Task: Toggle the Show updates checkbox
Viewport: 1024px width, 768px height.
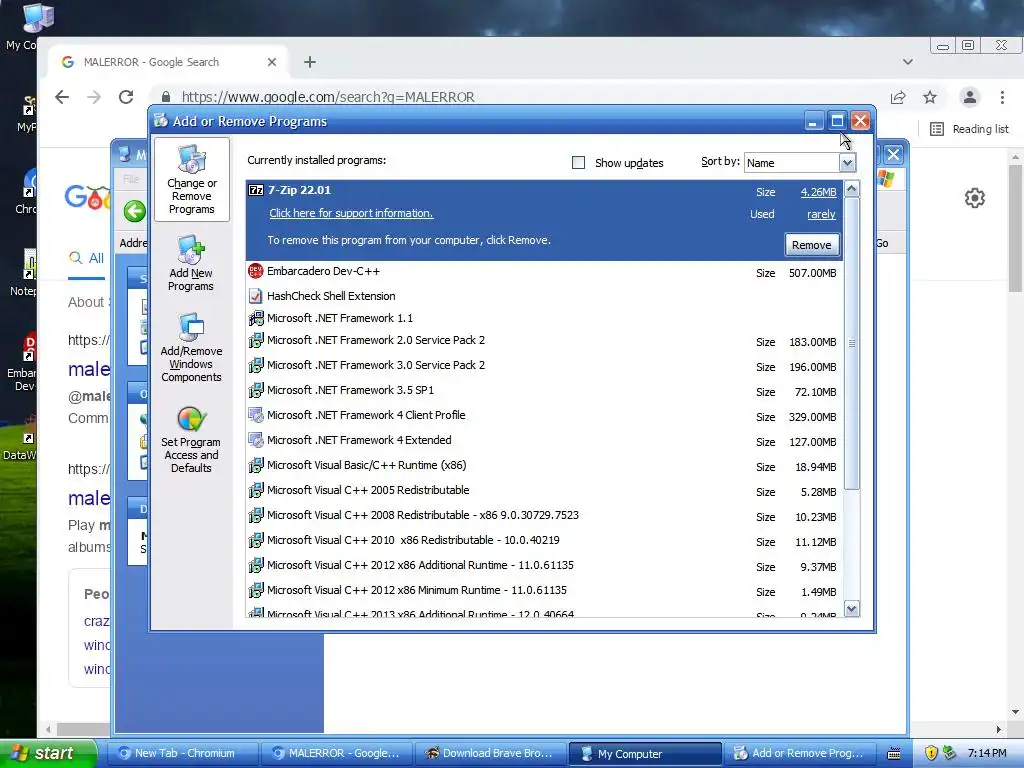Action: click(579, 163)
